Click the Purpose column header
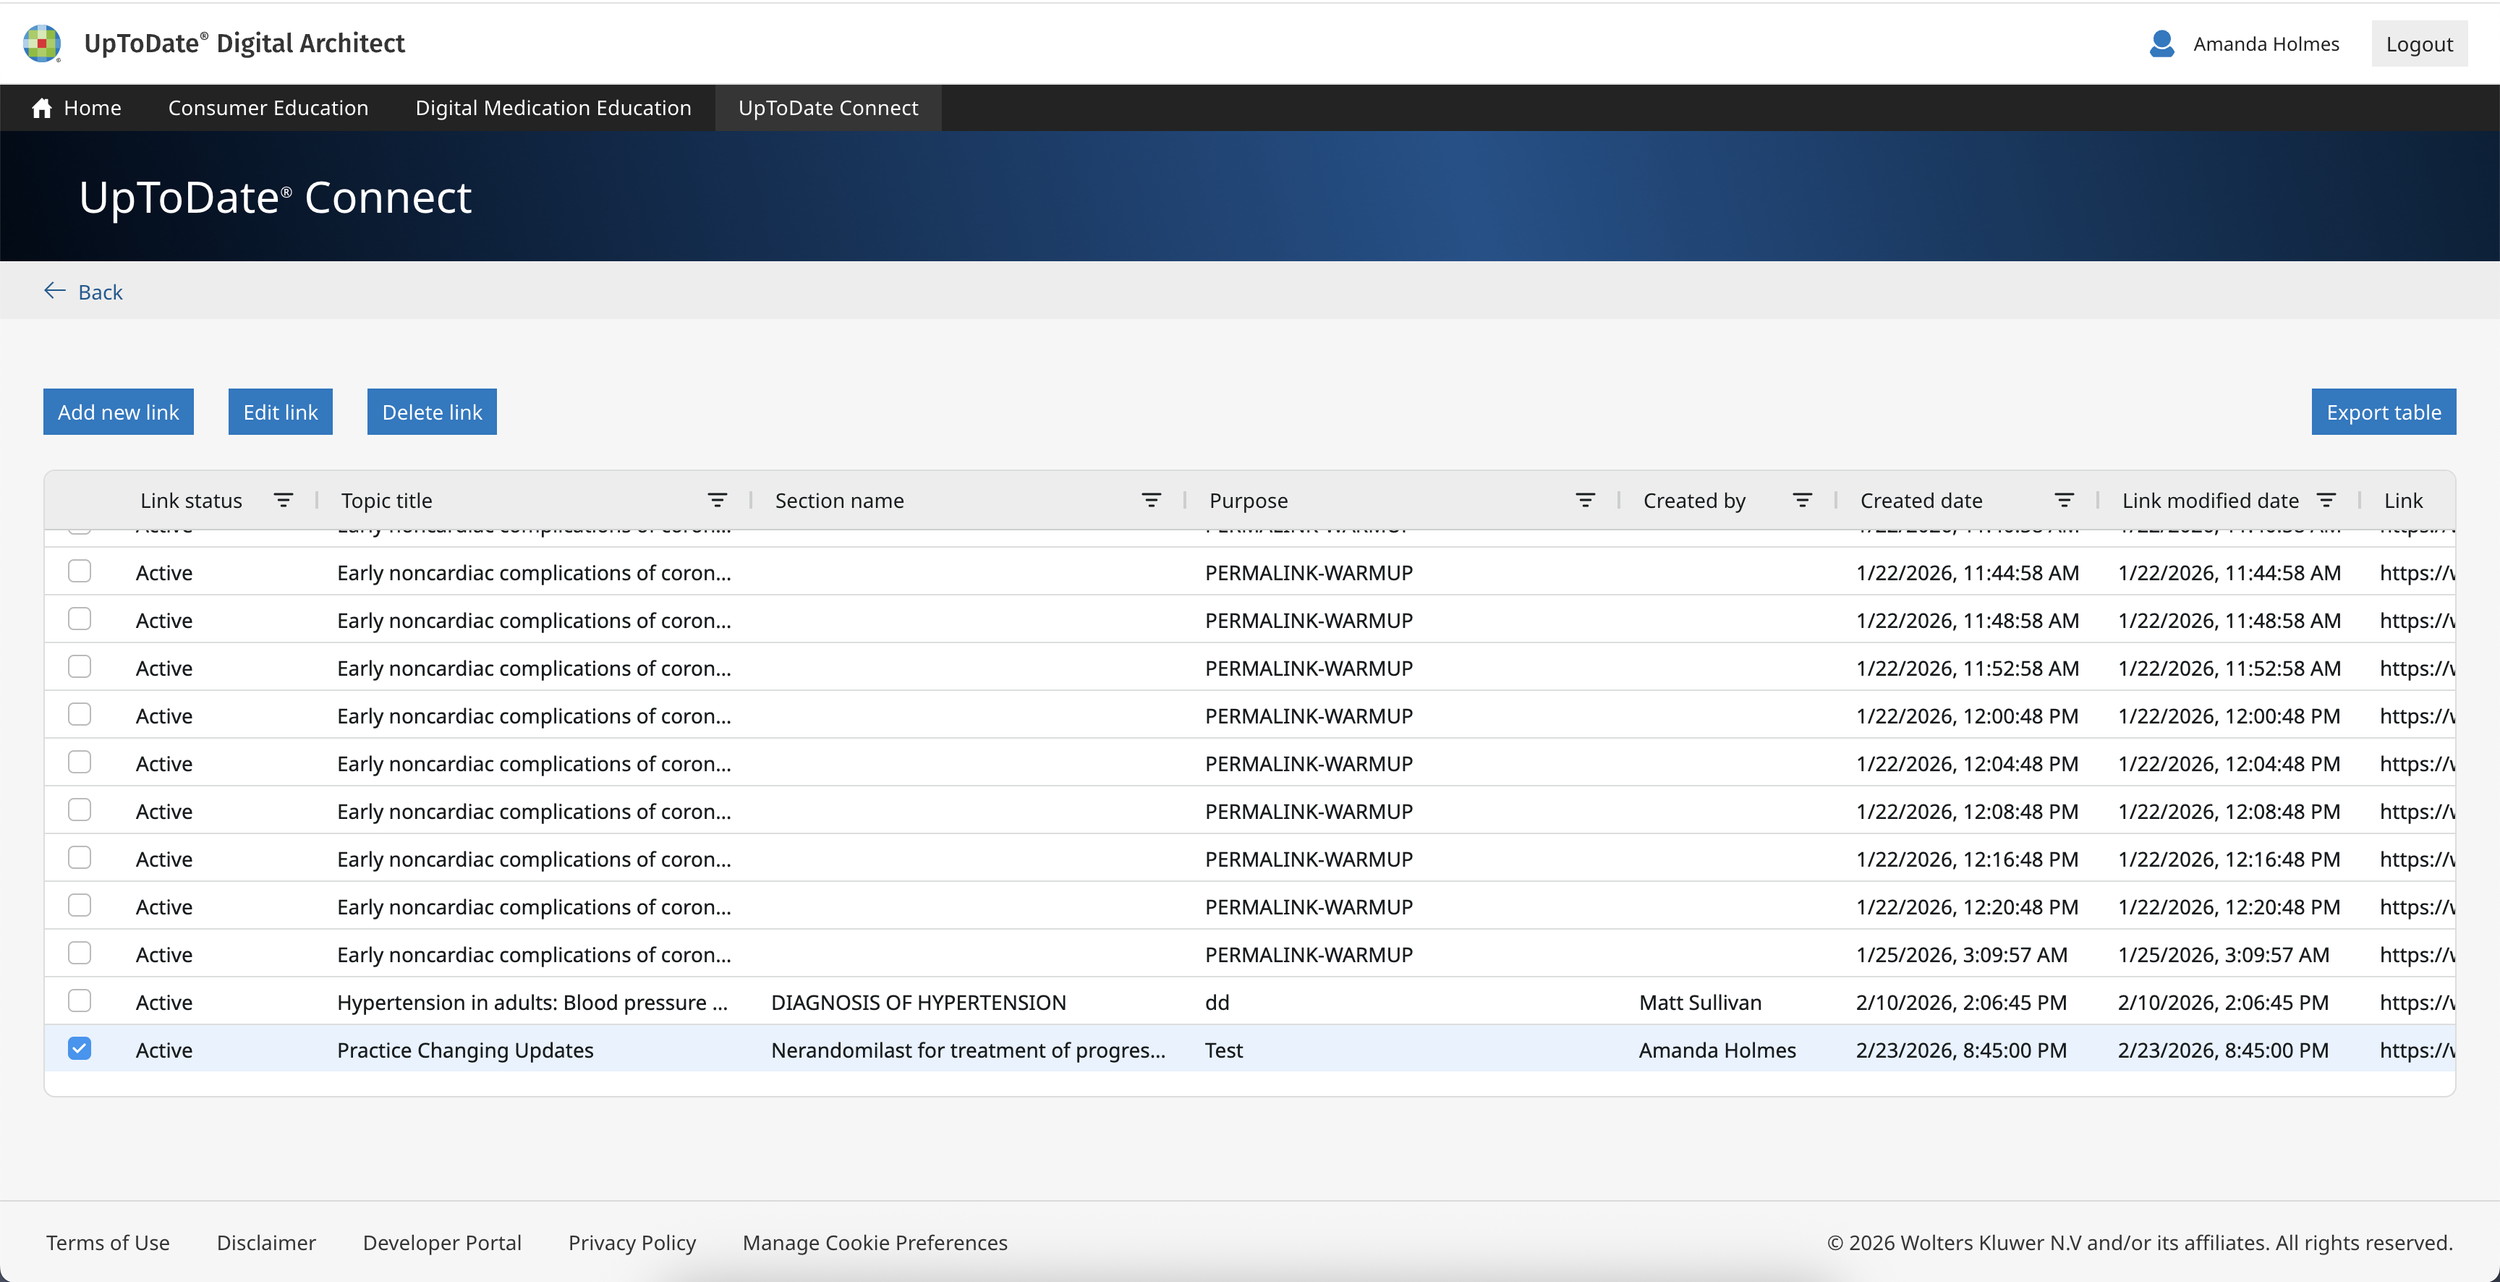The image size is (2500, 1282). tap(1248, 501)
